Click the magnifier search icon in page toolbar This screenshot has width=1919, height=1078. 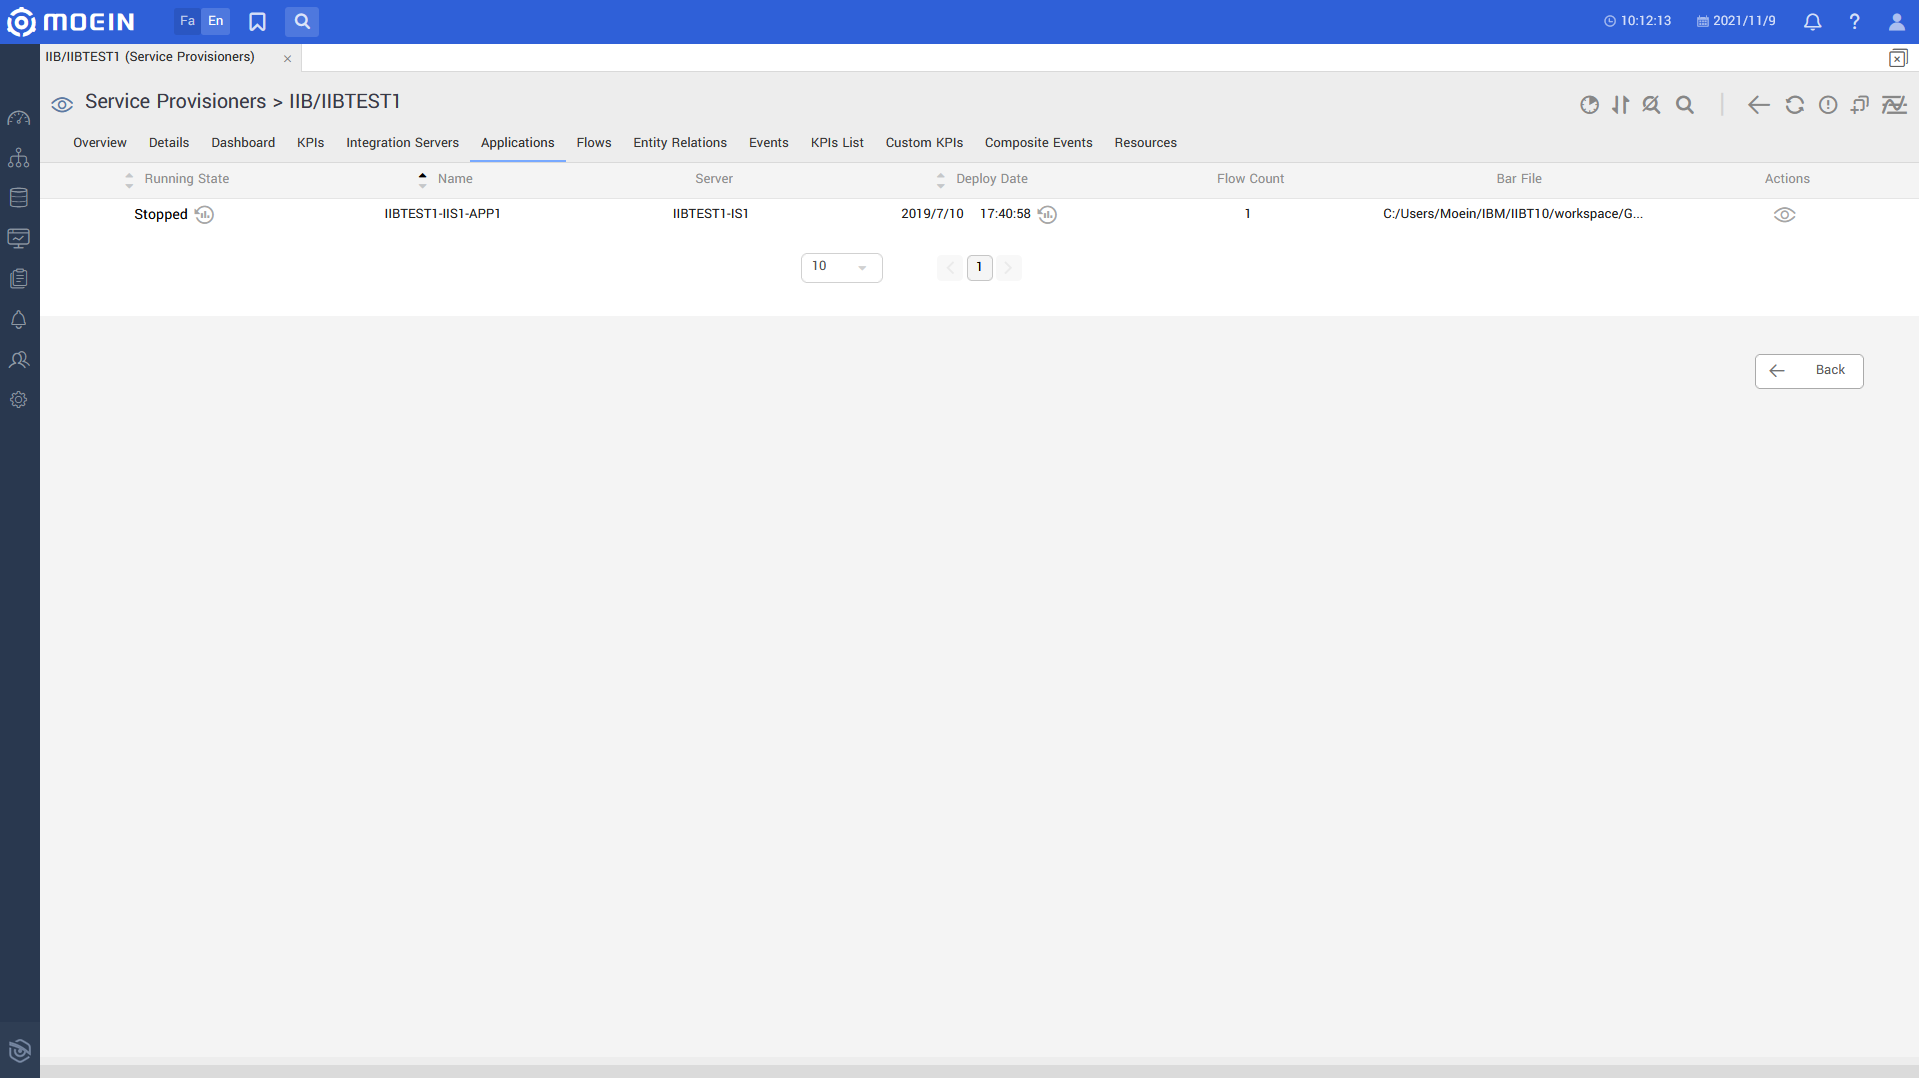click(x=1685, y=105)
